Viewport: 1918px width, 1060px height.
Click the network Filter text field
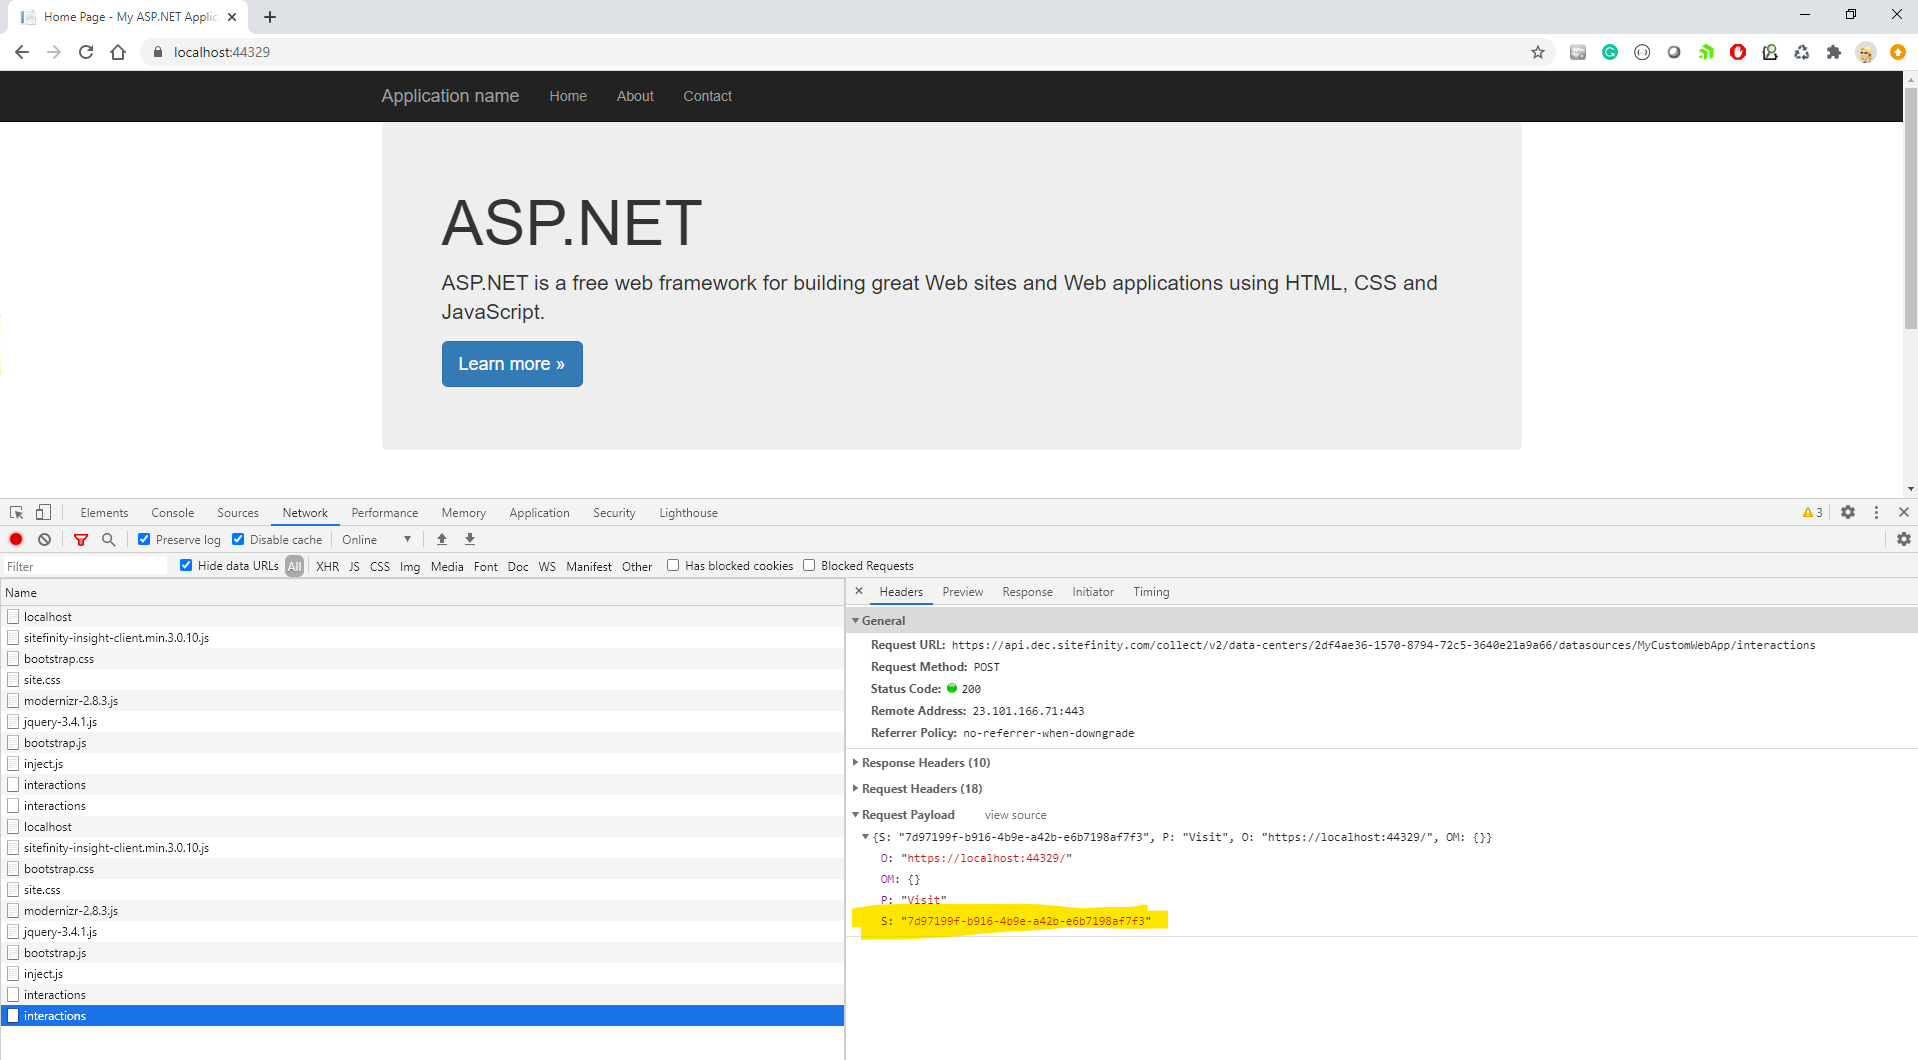click(x=85, y=566)
